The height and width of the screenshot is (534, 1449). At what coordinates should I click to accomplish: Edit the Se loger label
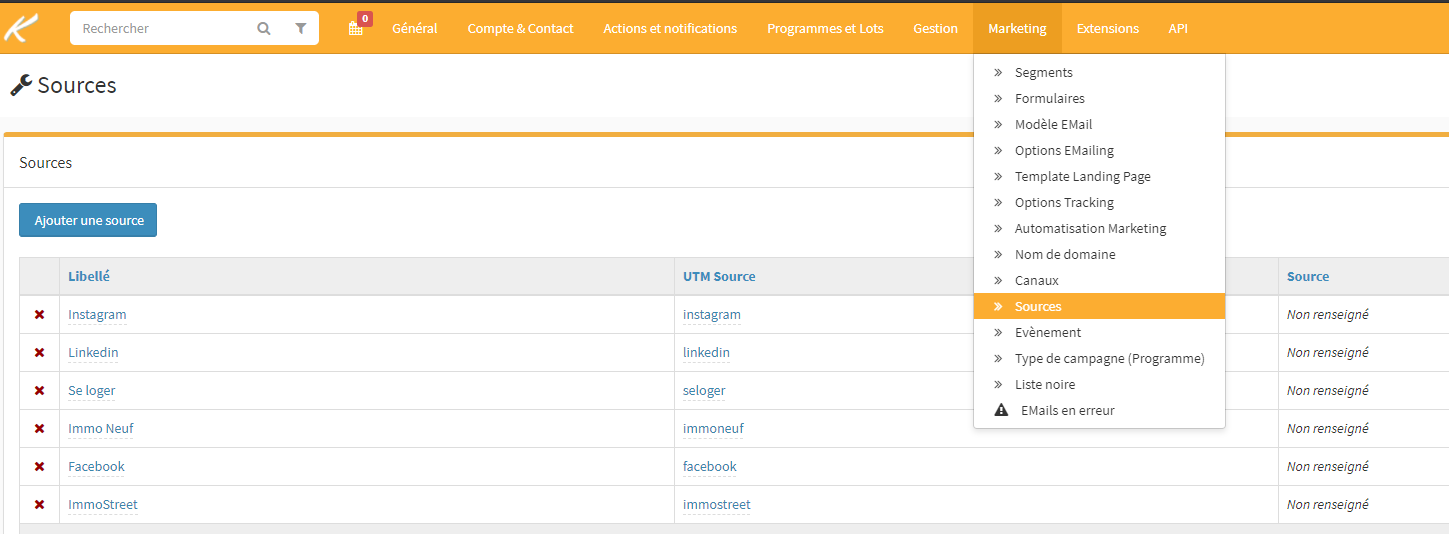coord(92,391)
